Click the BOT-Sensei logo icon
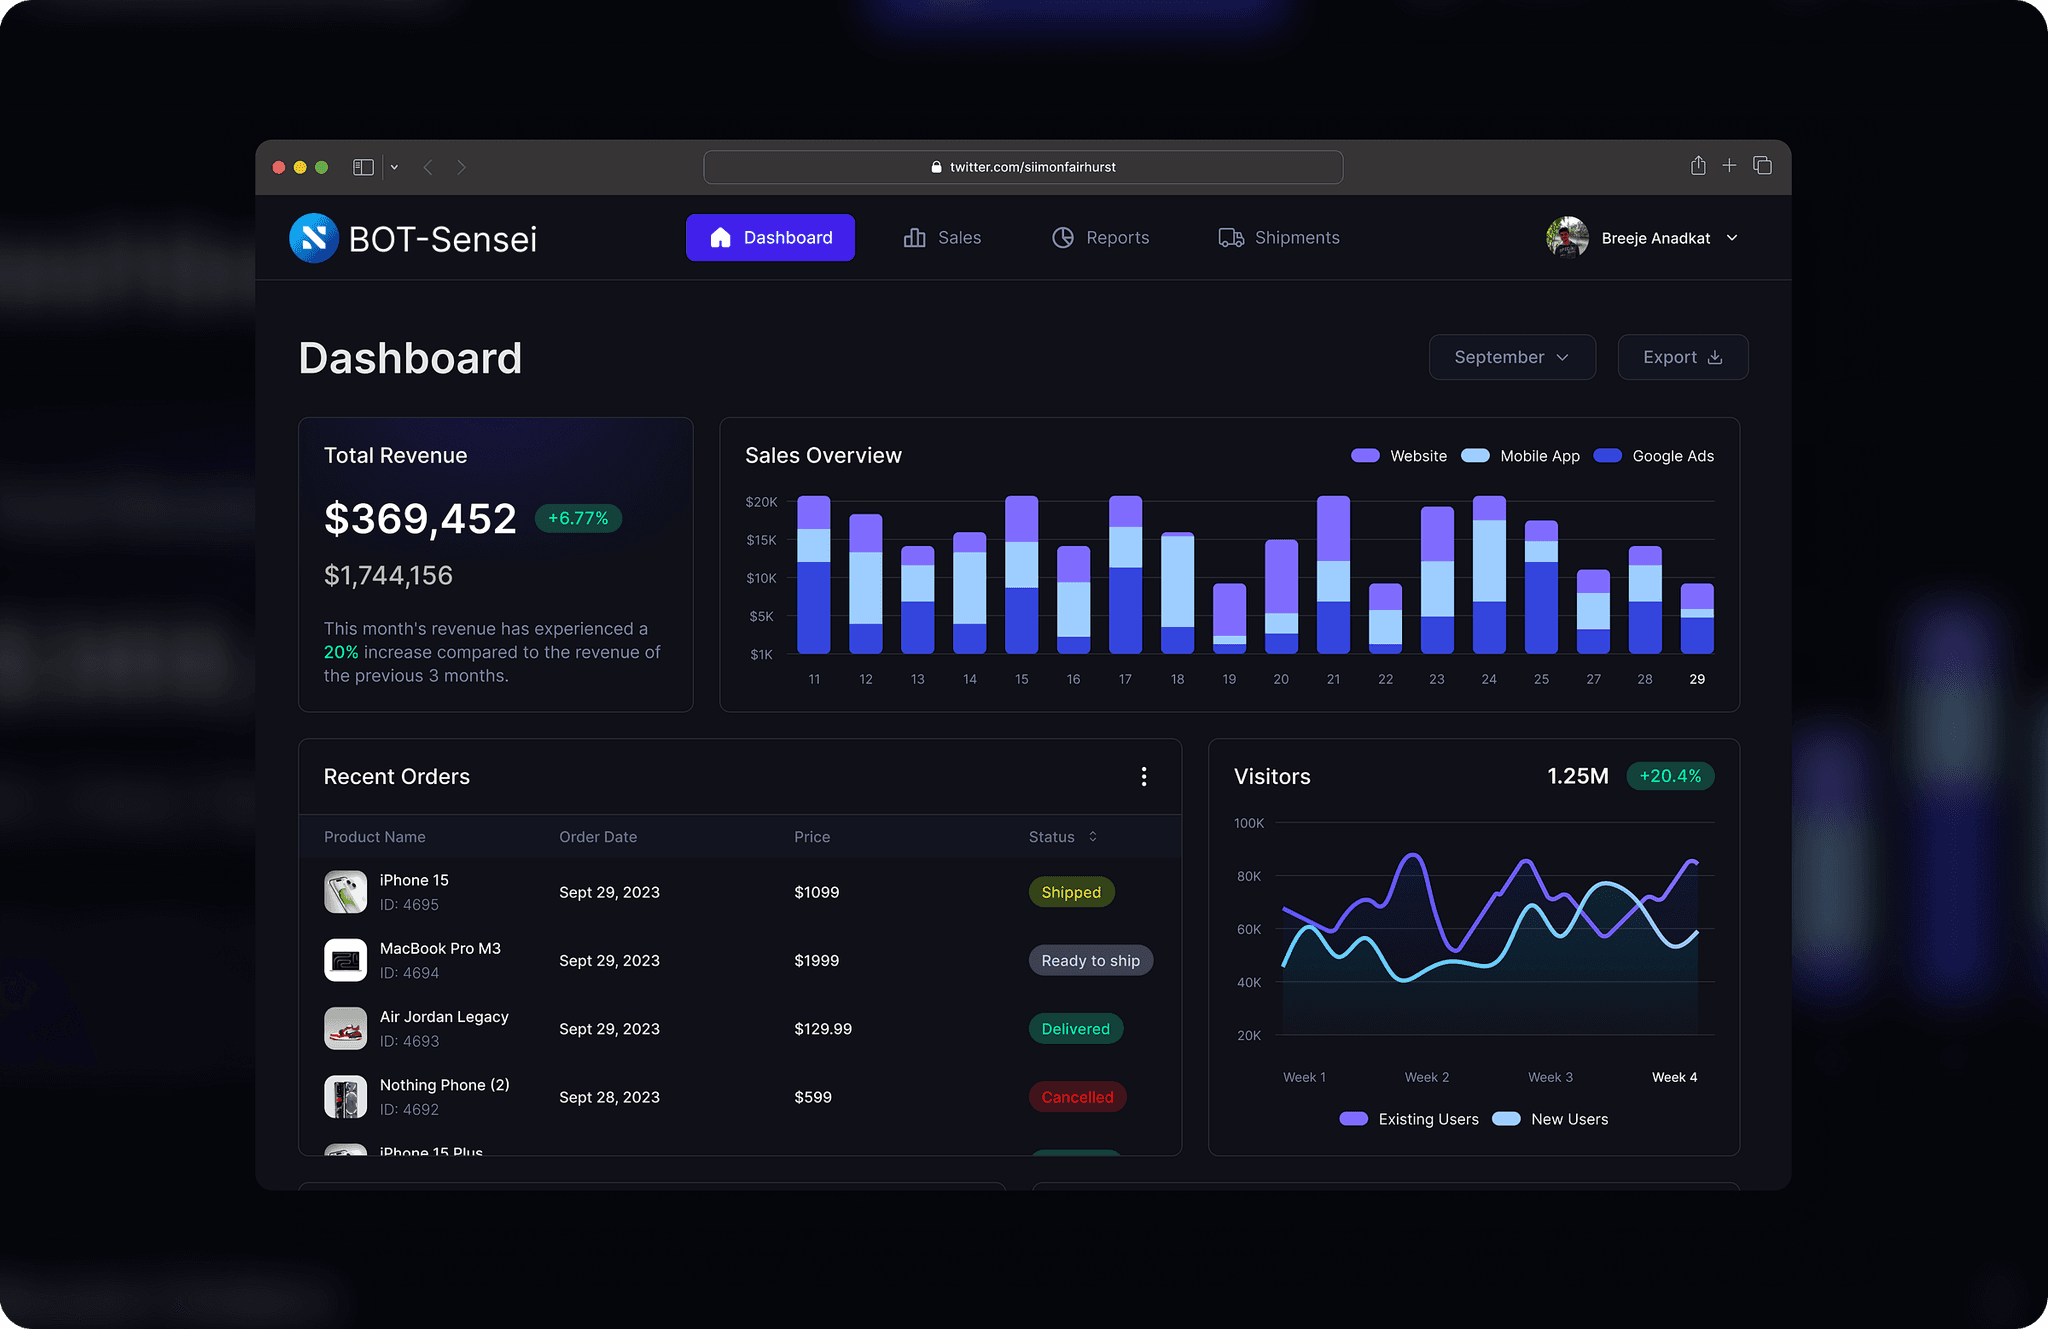The image size is (2048, 1329). point(312,237)
